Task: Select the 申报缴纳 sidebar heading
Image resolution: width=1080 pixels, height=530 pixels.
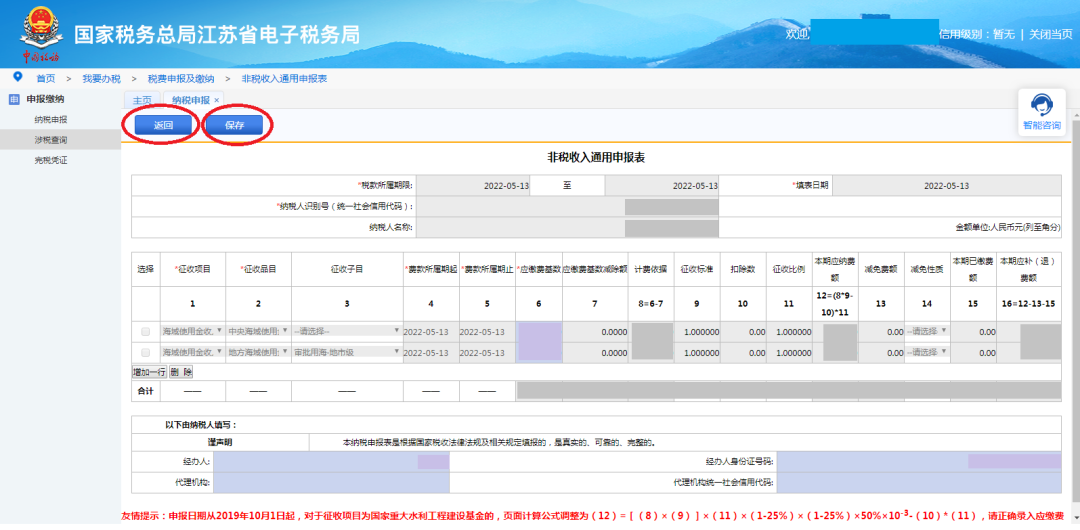Action: [45, 99]
